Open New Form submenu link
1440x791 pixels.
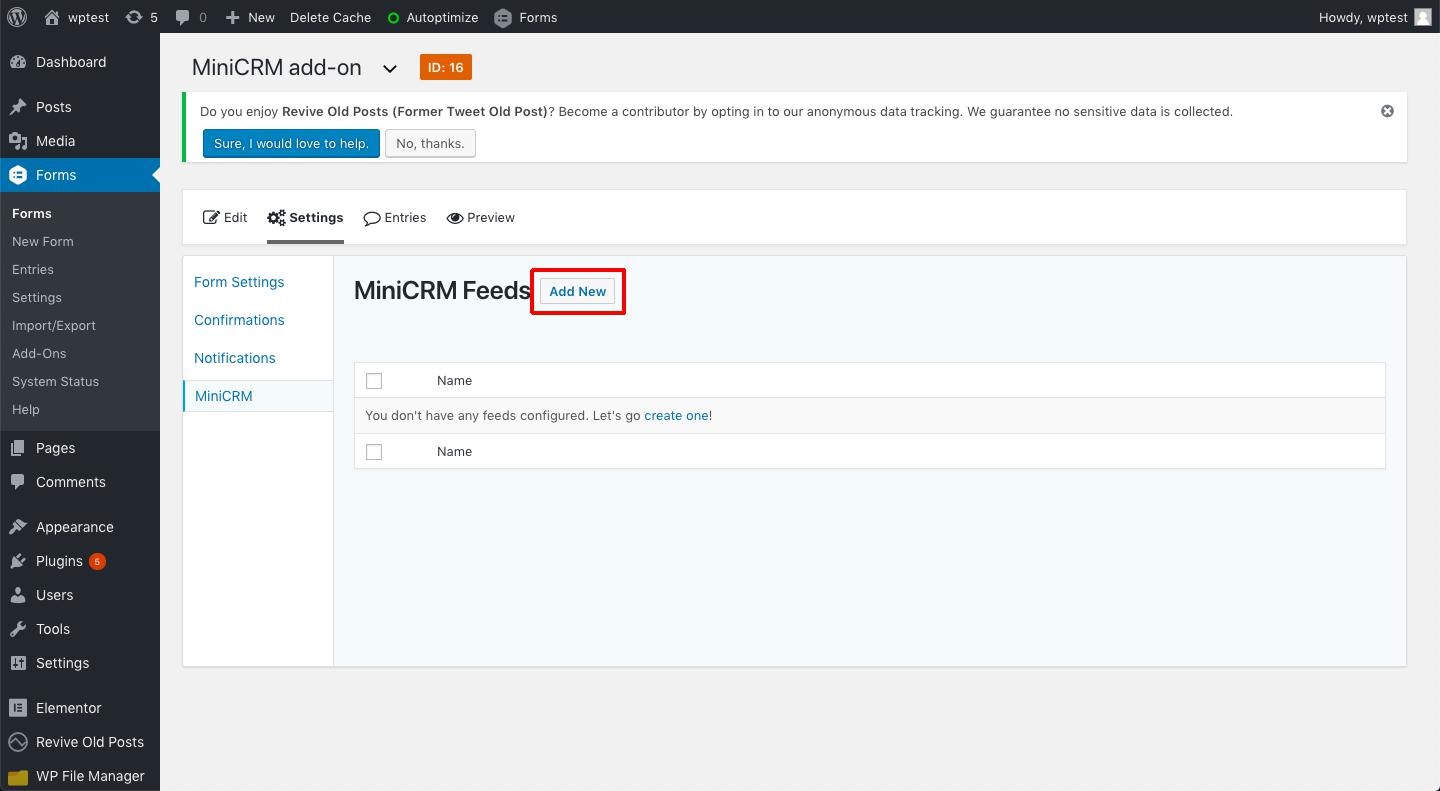[43, 241]
